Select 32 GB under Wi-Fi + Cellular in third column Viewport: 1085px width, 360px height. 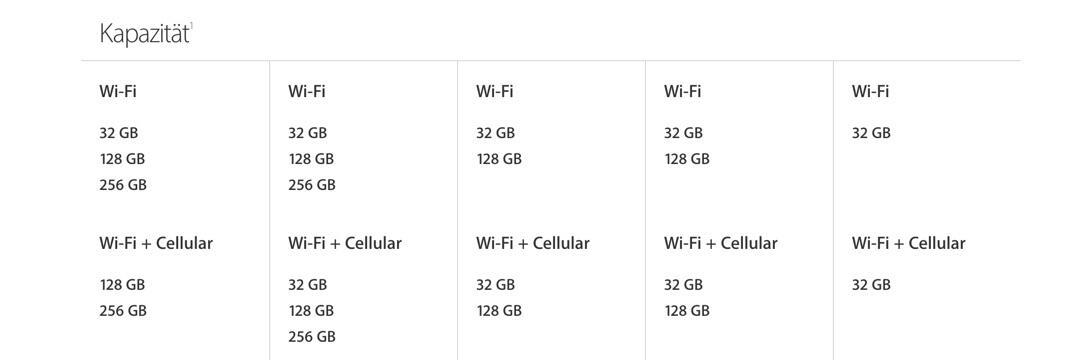click(495, 285)
